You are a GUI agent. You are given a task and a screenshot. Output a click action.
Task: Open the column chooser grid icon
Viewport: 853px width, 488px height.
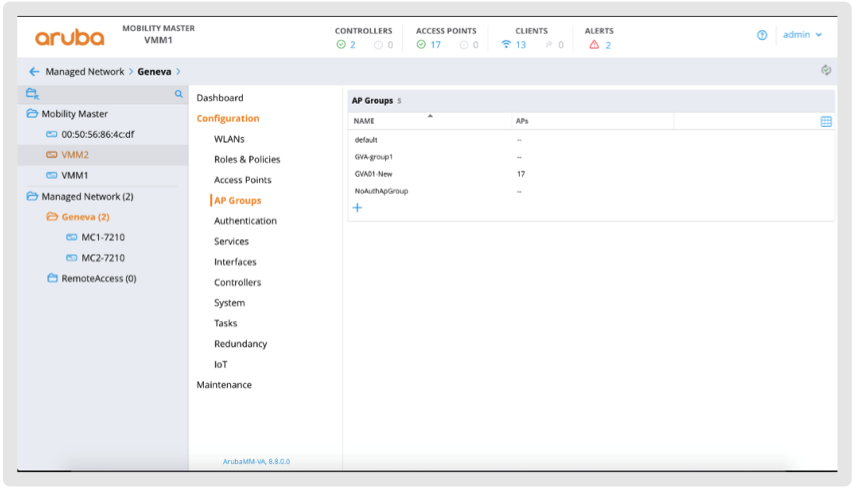(x=826, y=121)
